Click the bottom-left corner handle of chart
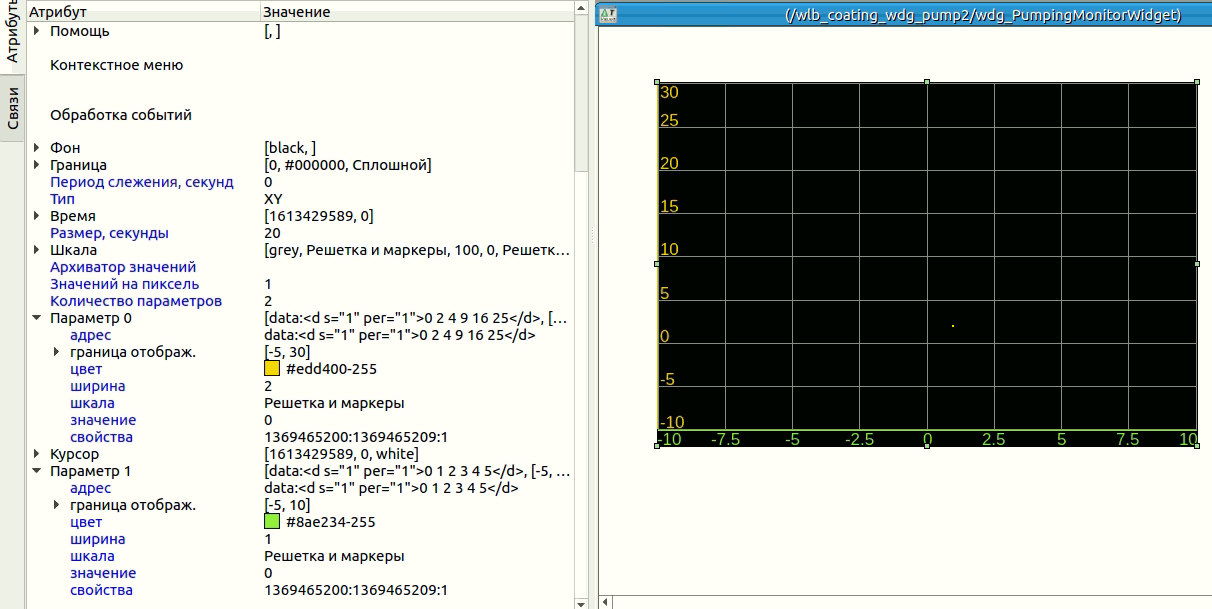Image resolution: width=1212 pixels, height=609 pixels. [x=657, y=446]
